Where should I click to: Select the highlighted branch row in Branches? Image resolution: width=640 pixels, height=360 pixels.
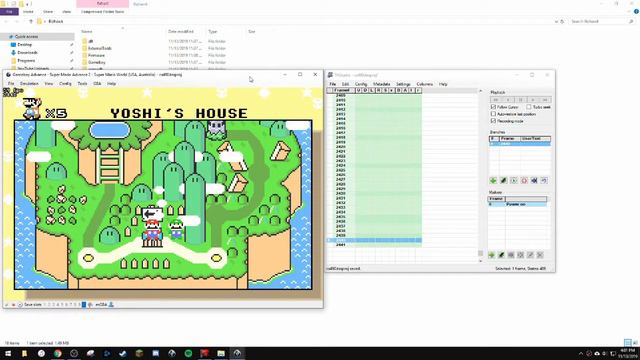[520, 144]
